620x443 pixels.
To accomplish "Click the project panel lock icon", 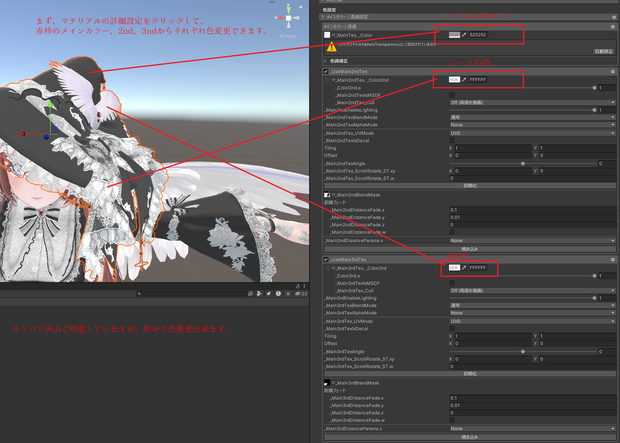I will 298,286.
